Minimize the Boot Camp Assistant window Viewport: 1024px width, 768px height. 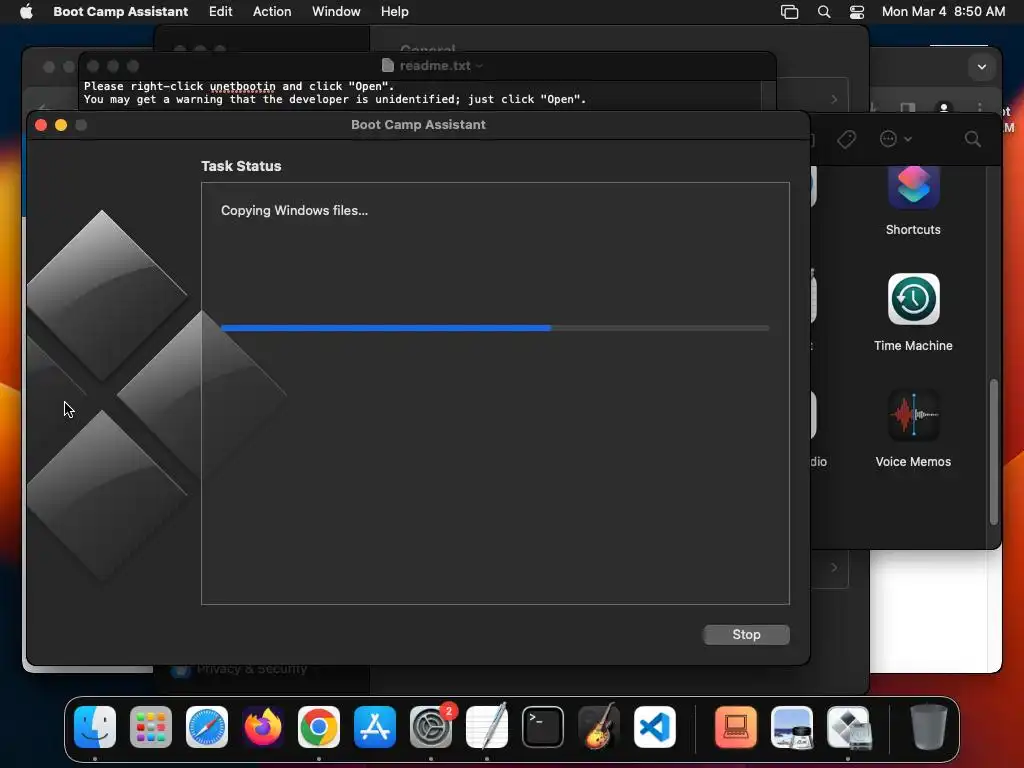[x=61, y=125]
